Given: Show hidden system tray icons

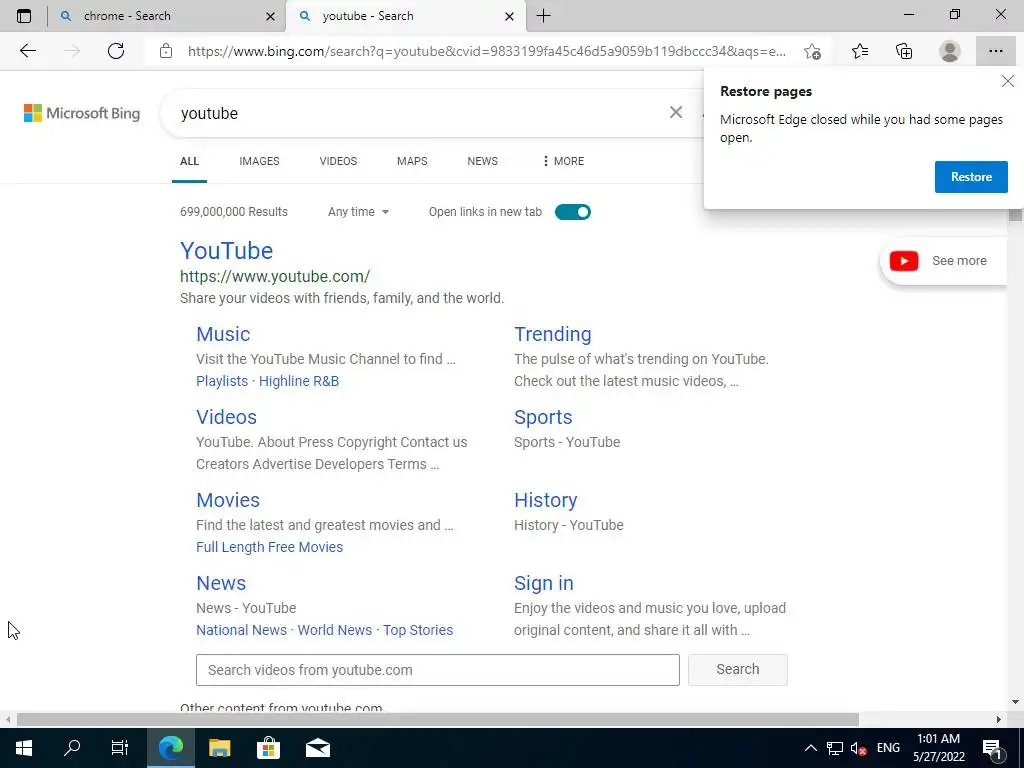Looking at the screenshot, I should [810, 748].
